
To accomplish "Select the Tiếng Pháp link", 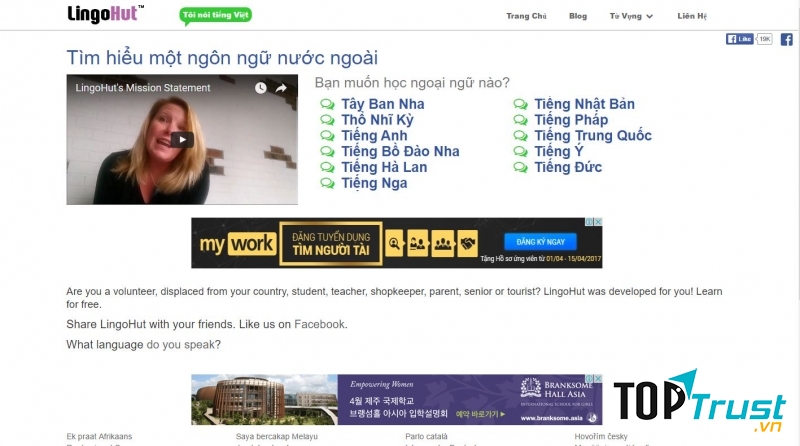I will point(571,120).
